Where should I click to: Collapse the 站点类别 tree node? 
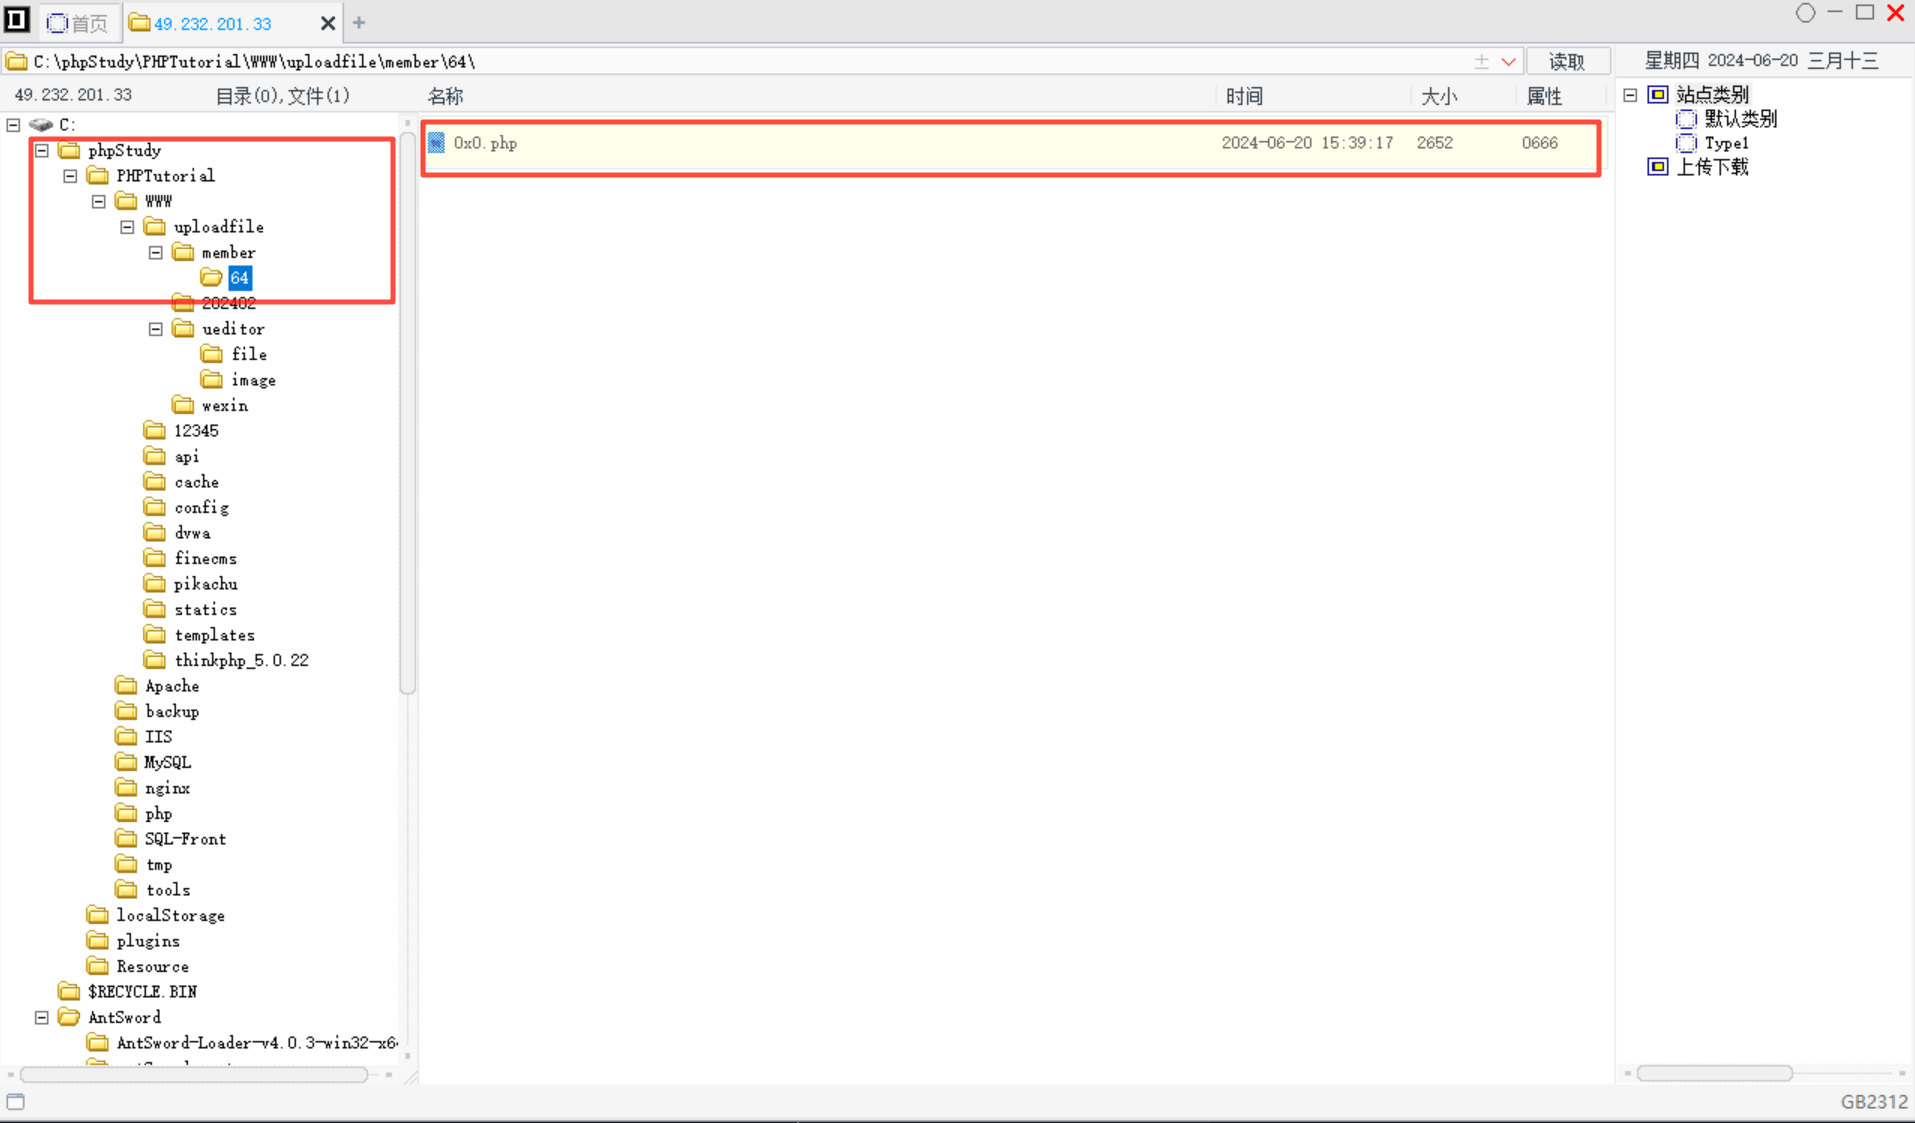(x=1630, y=95)
